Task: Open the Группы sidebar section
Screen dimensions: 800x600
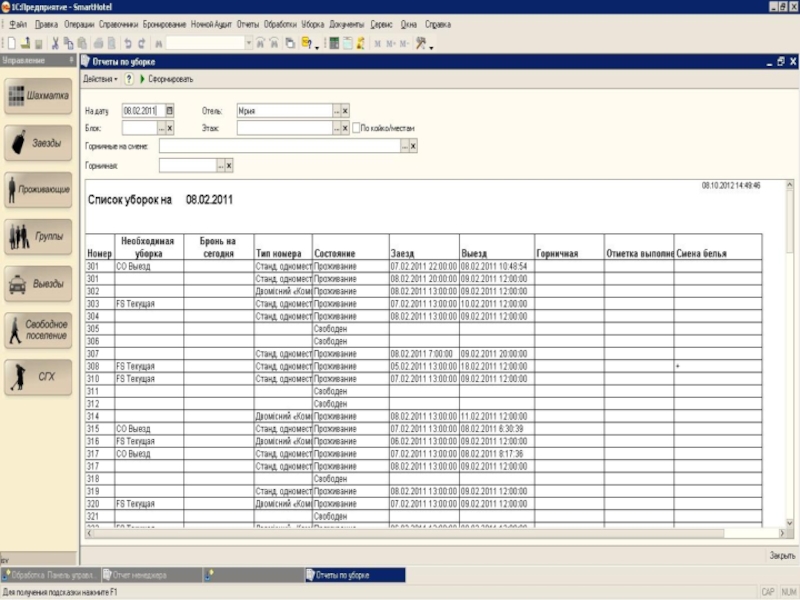Action: click(x=39, y=237)
